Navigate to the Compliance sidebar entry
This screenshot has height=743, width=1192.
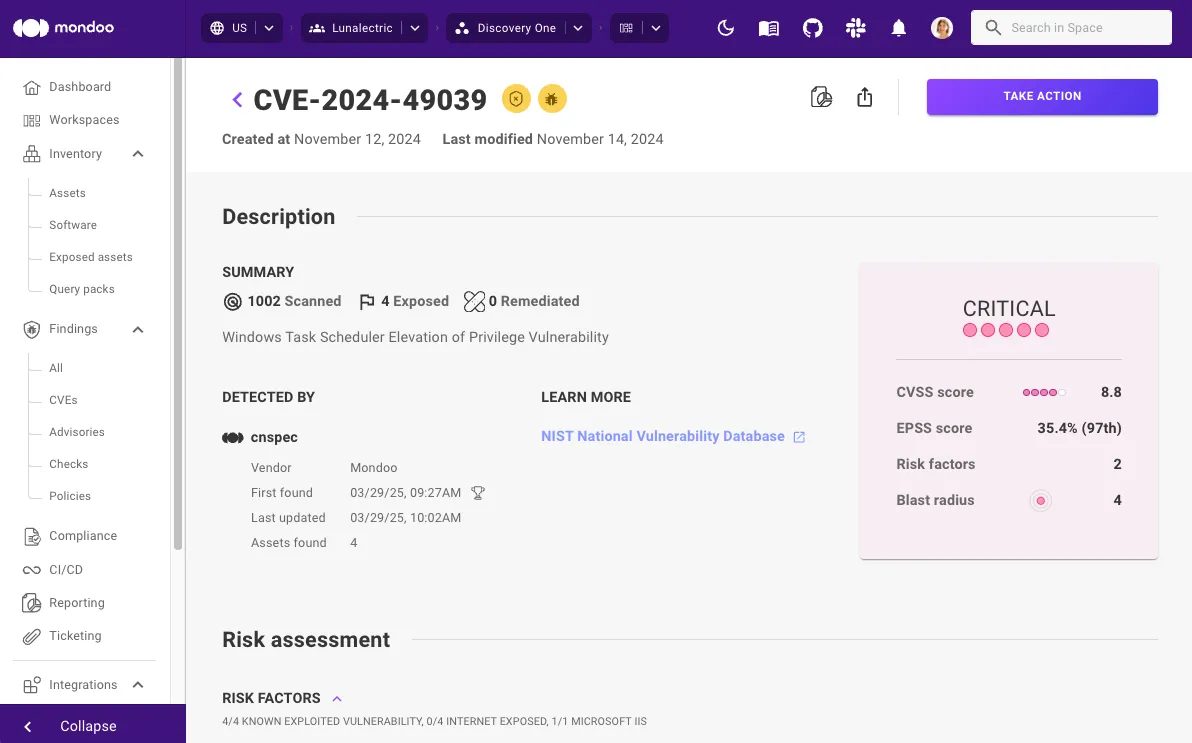(x=82, y=535)
